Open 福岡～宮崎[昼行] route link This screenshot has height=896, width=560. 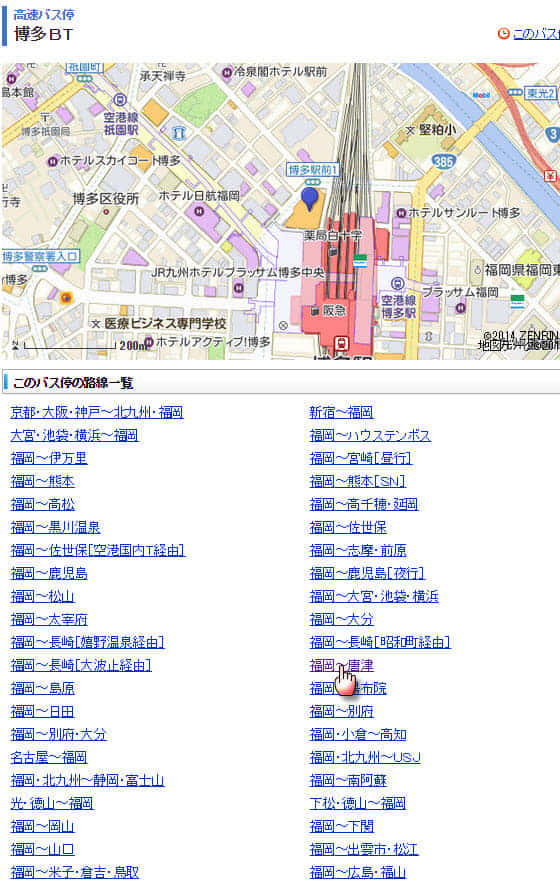pos(361,458)
